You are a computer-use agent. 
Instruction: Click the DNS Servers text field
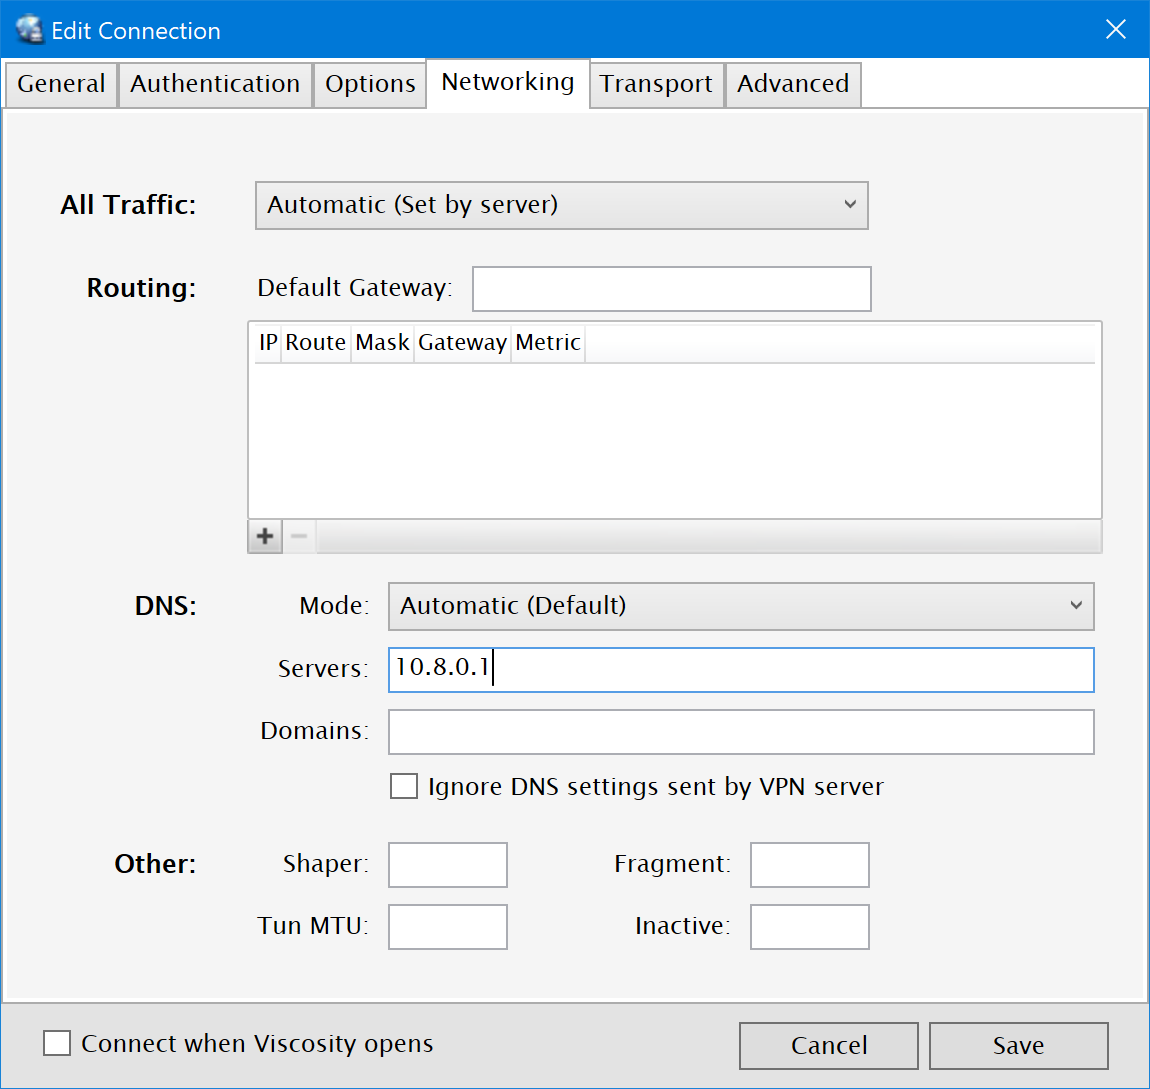(x=740, y=669)
